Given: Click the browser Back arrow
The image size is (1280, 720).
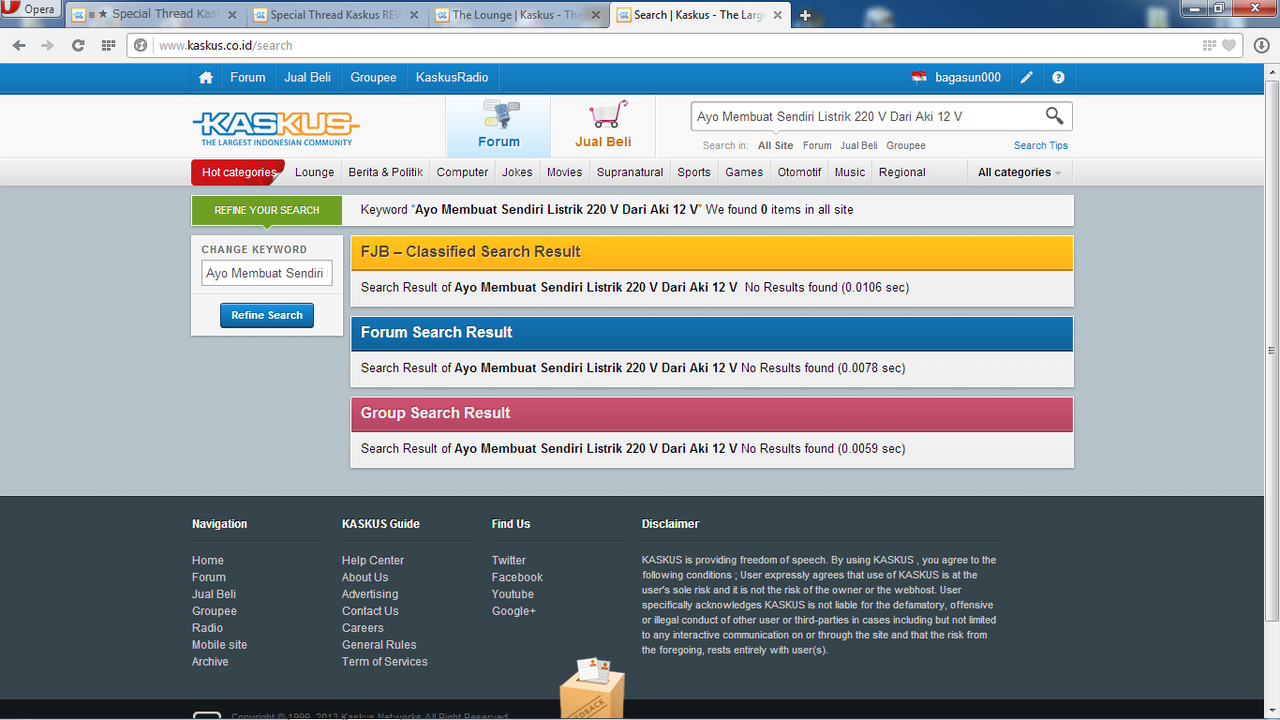Looking at the screenshot, I should pos(19,45).
